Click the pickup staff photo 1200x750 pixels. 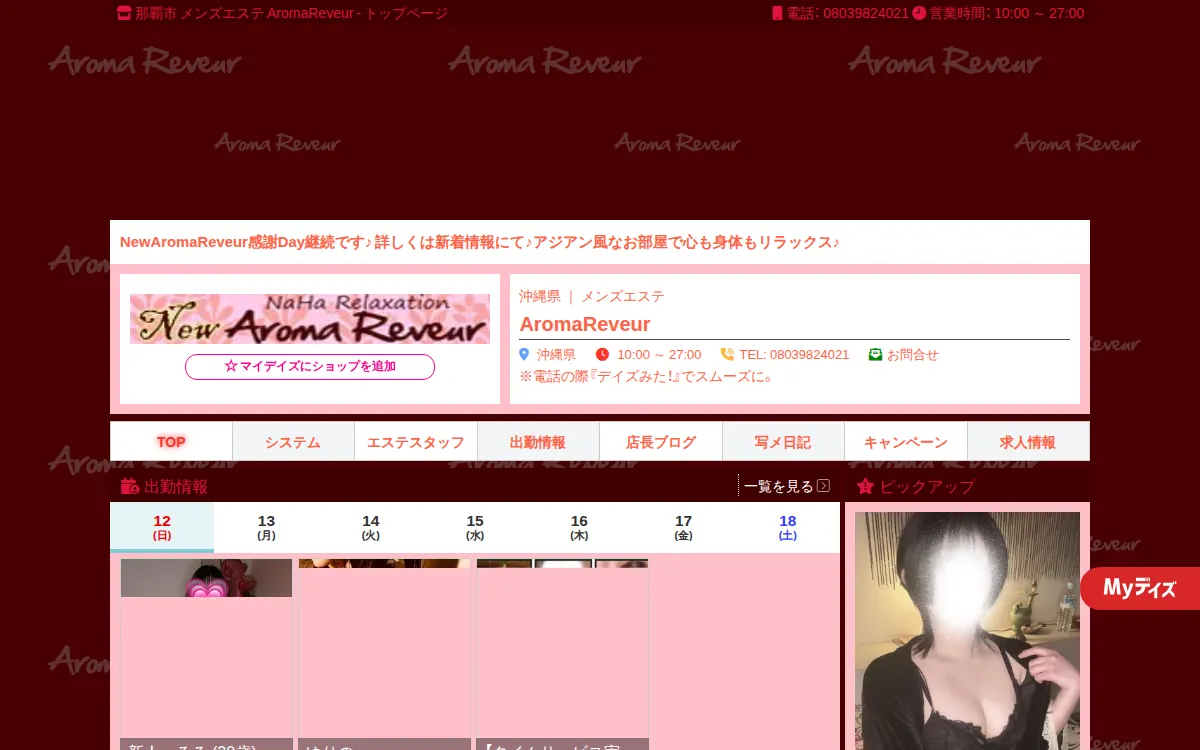coord(967,631)
